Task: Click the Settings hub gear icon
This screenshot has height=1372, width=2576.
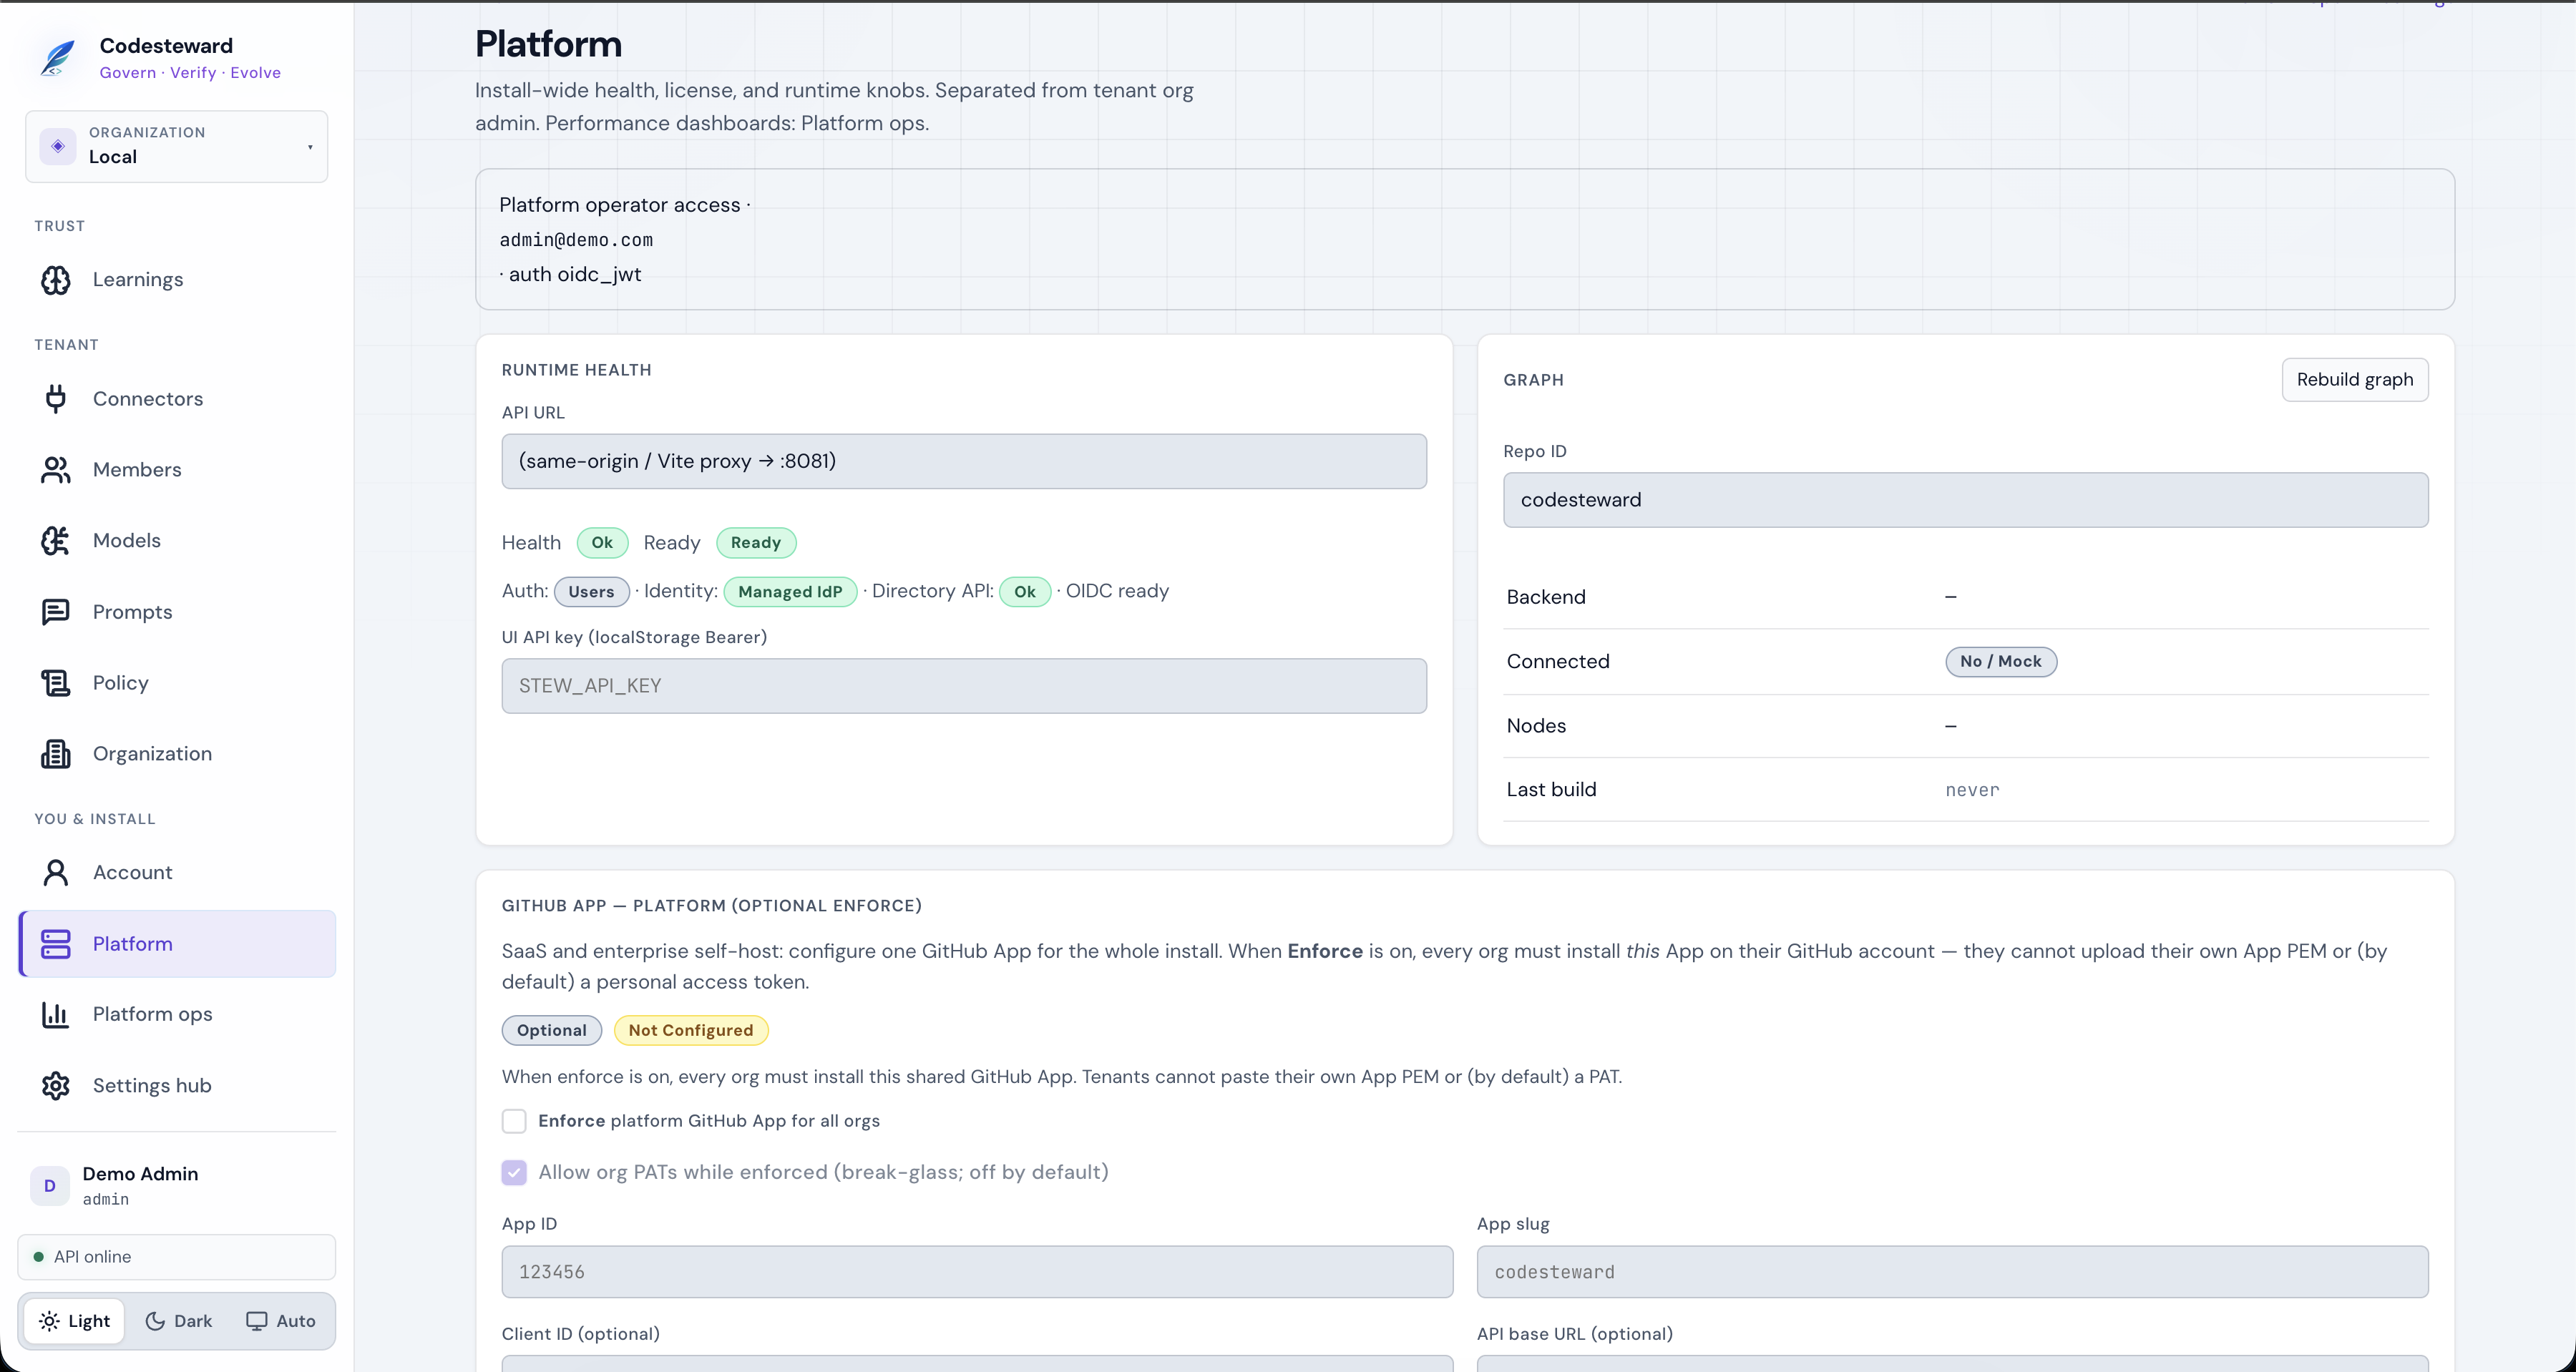Action: [56, 1086]
